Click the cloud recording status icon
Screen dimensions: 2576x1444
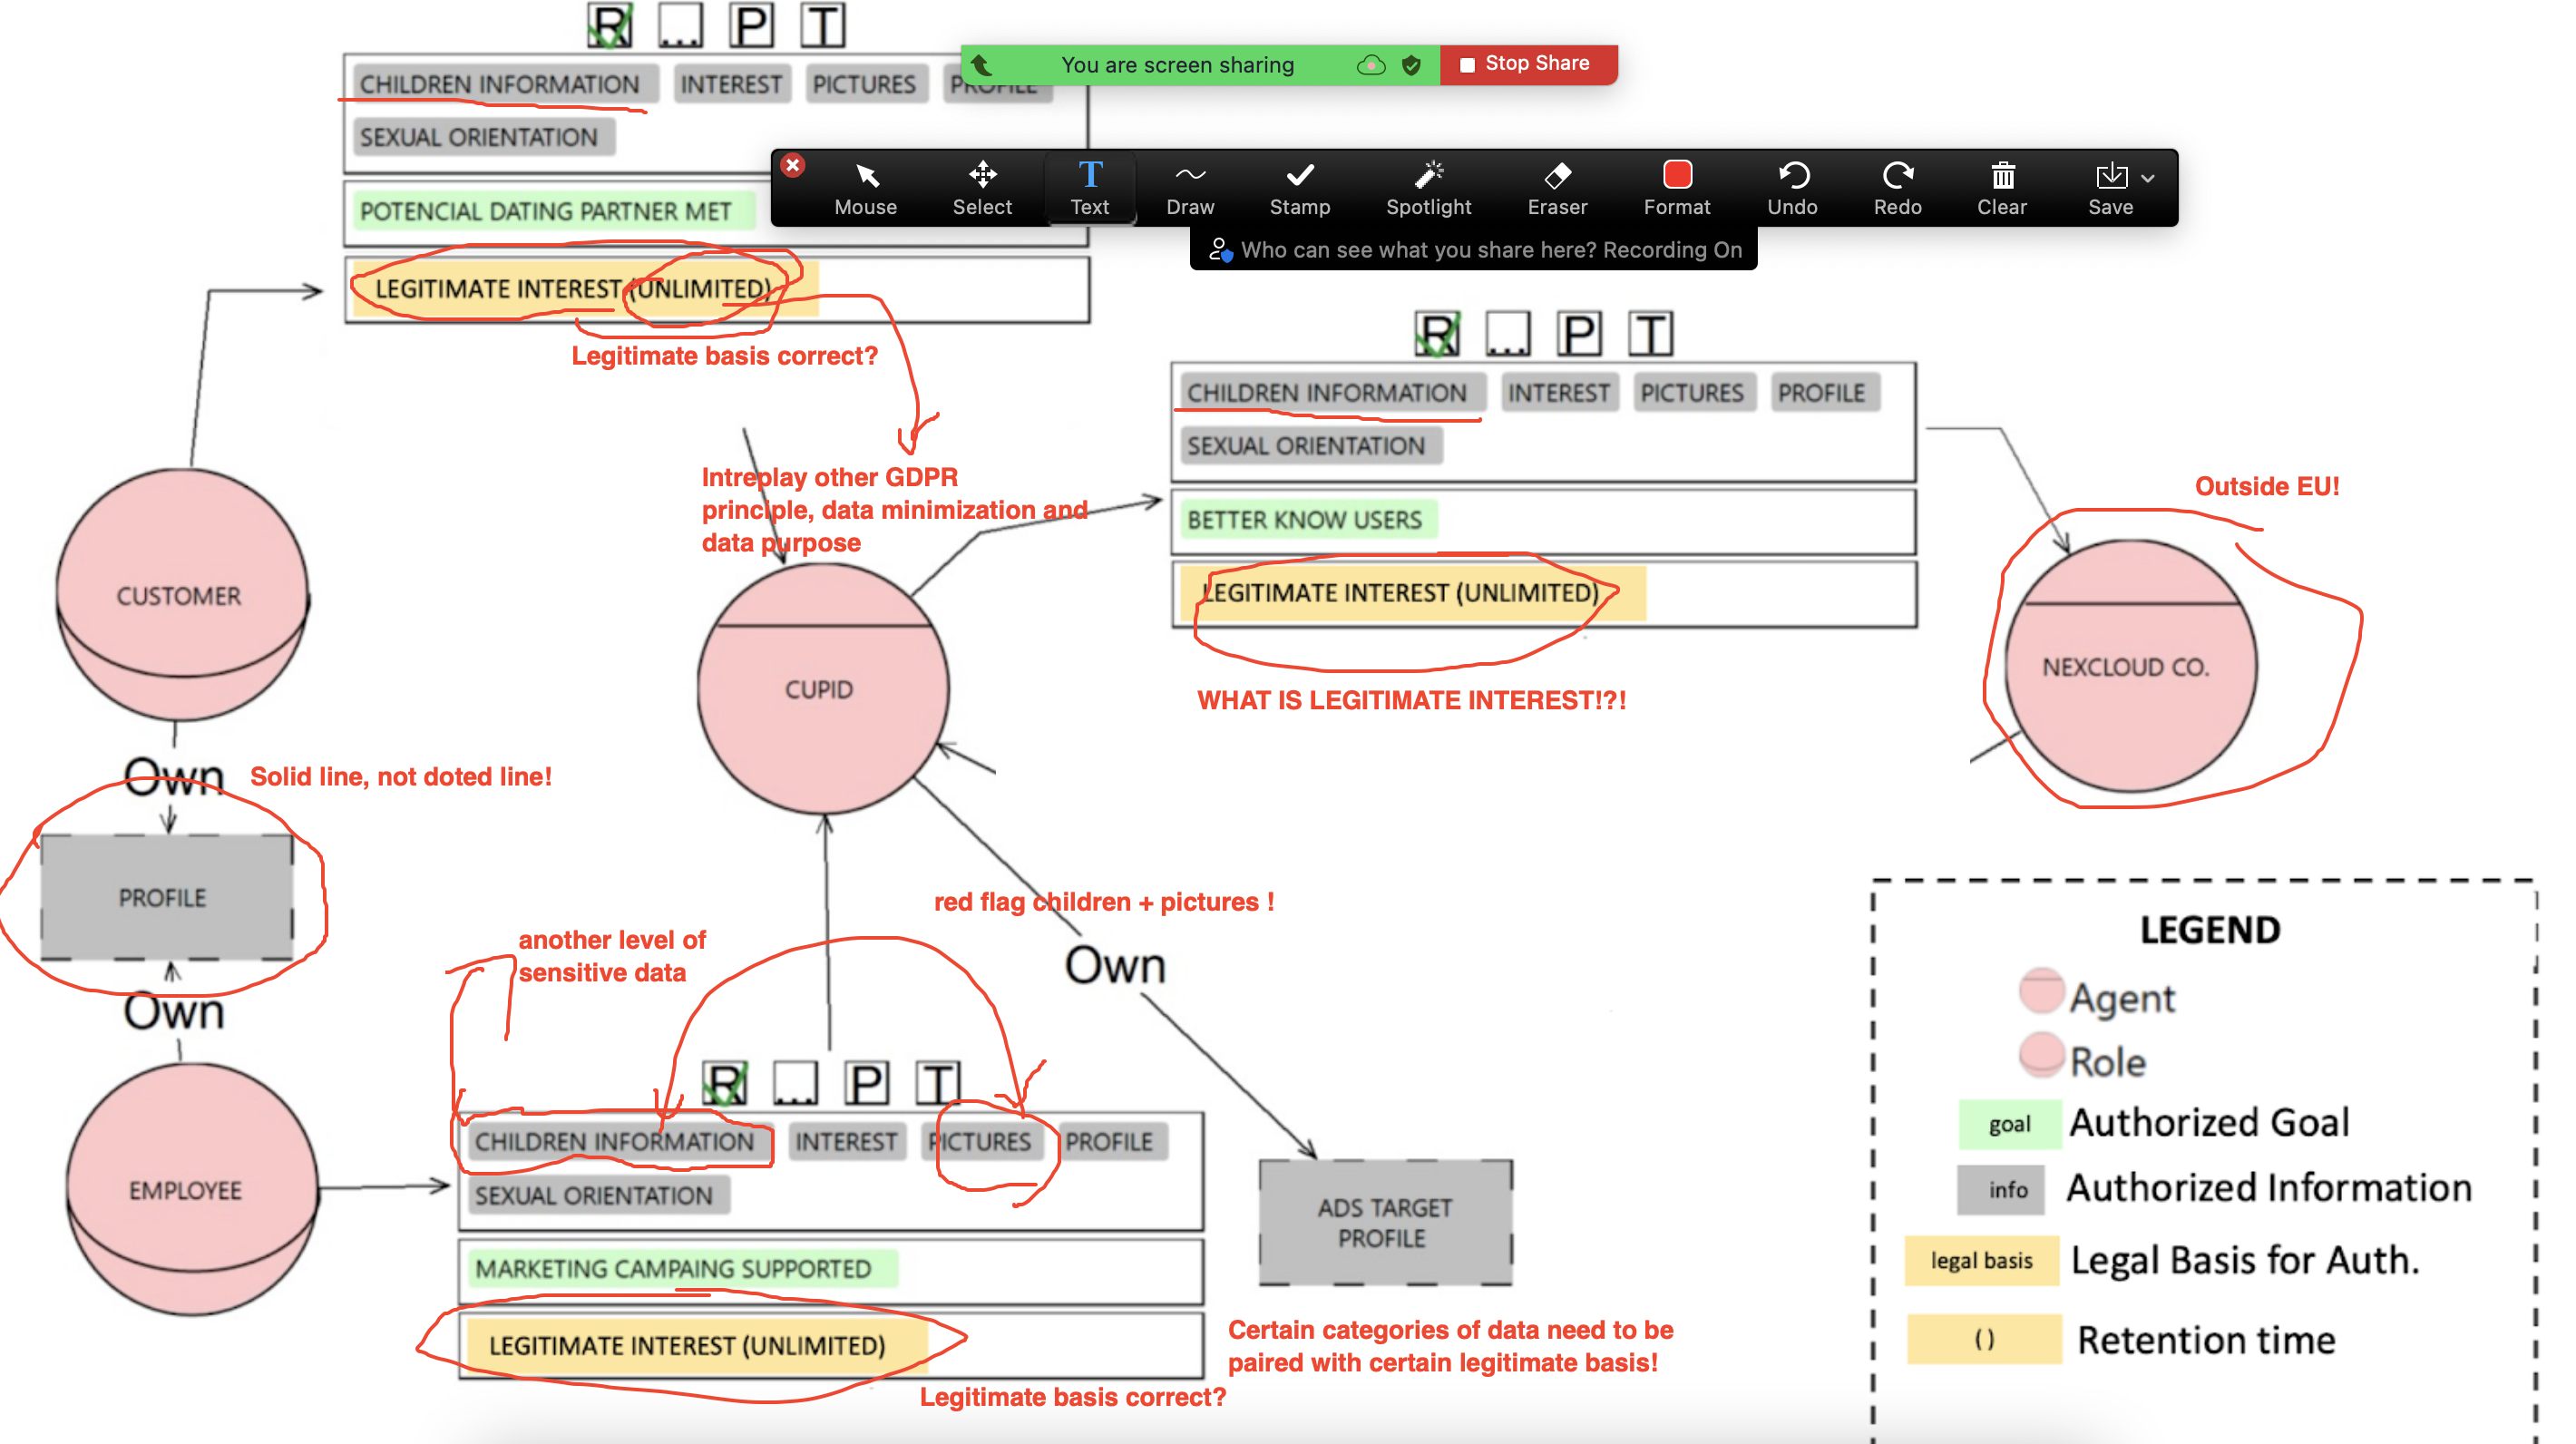[x=1370, y=65]
